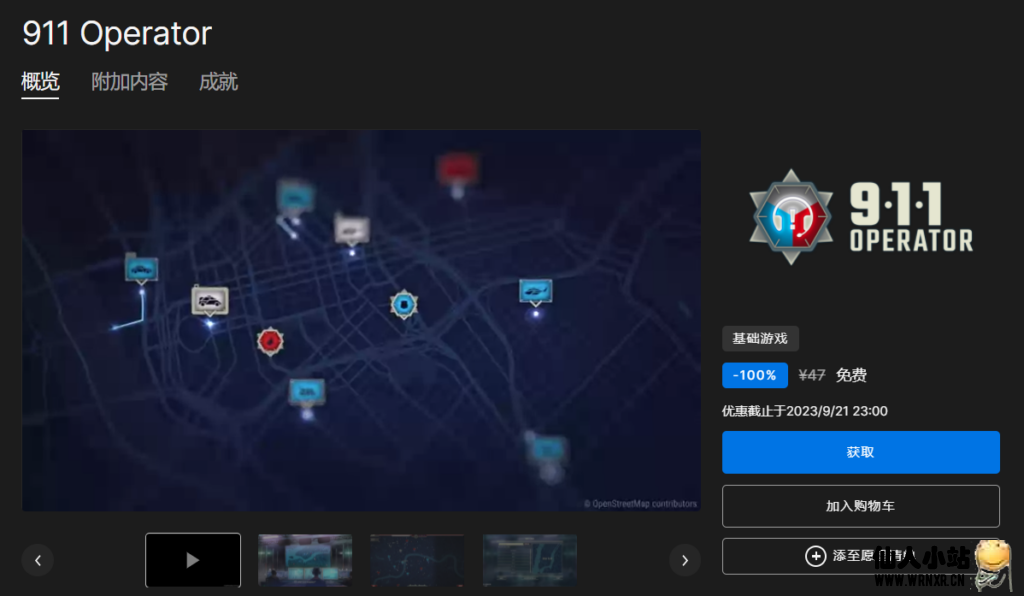Select the dark city map screenshot thumbnail

pos(417,560)
